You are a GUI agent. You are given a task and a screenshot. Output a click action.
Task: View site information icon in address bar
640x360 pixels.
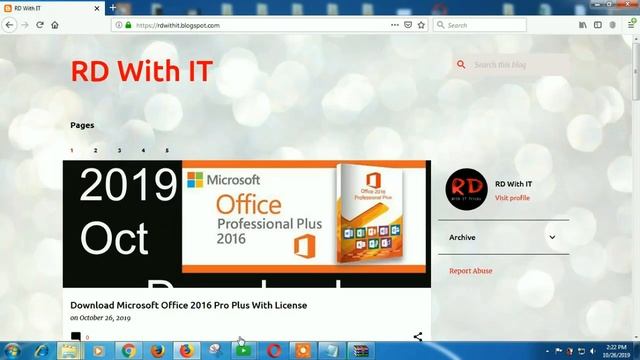pyautogui.click(x=119, y=25)
